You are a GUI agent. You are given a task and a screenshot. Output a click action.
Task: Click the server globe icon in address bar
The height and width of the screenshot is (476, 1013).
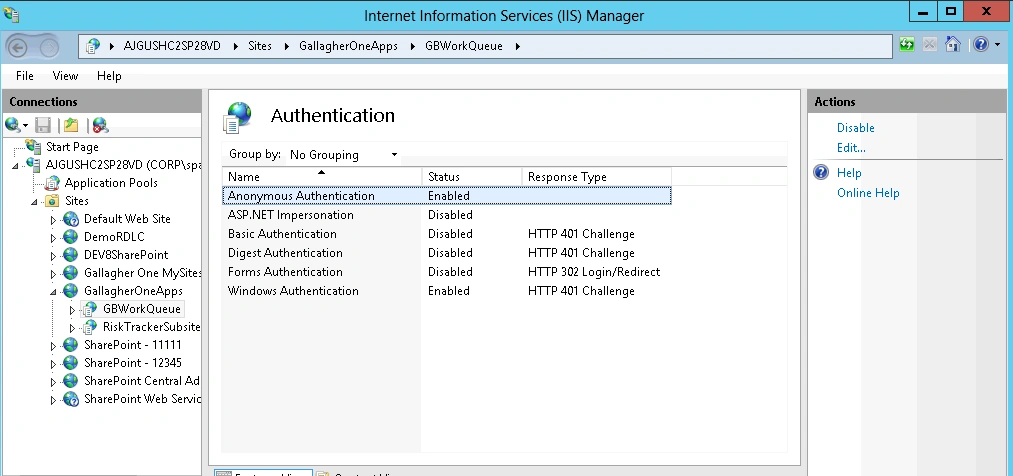(x=94, y=46)
